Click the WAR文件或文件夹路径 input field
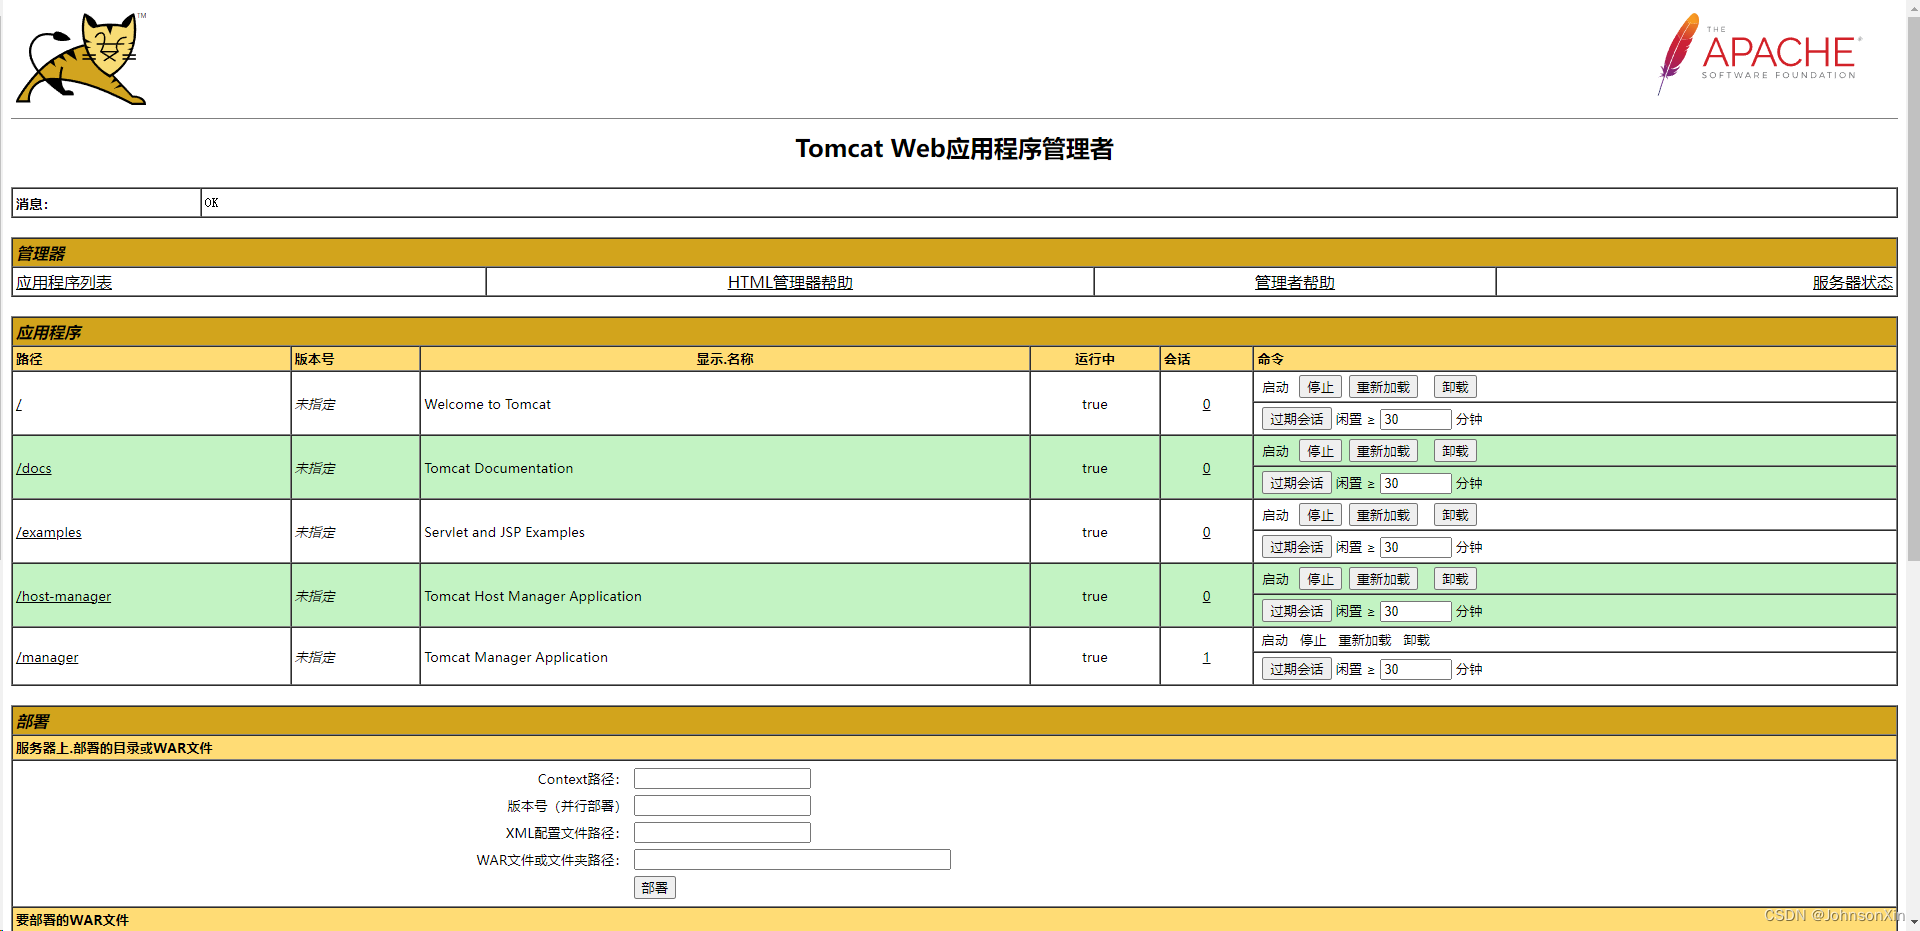 click(792, 860)
